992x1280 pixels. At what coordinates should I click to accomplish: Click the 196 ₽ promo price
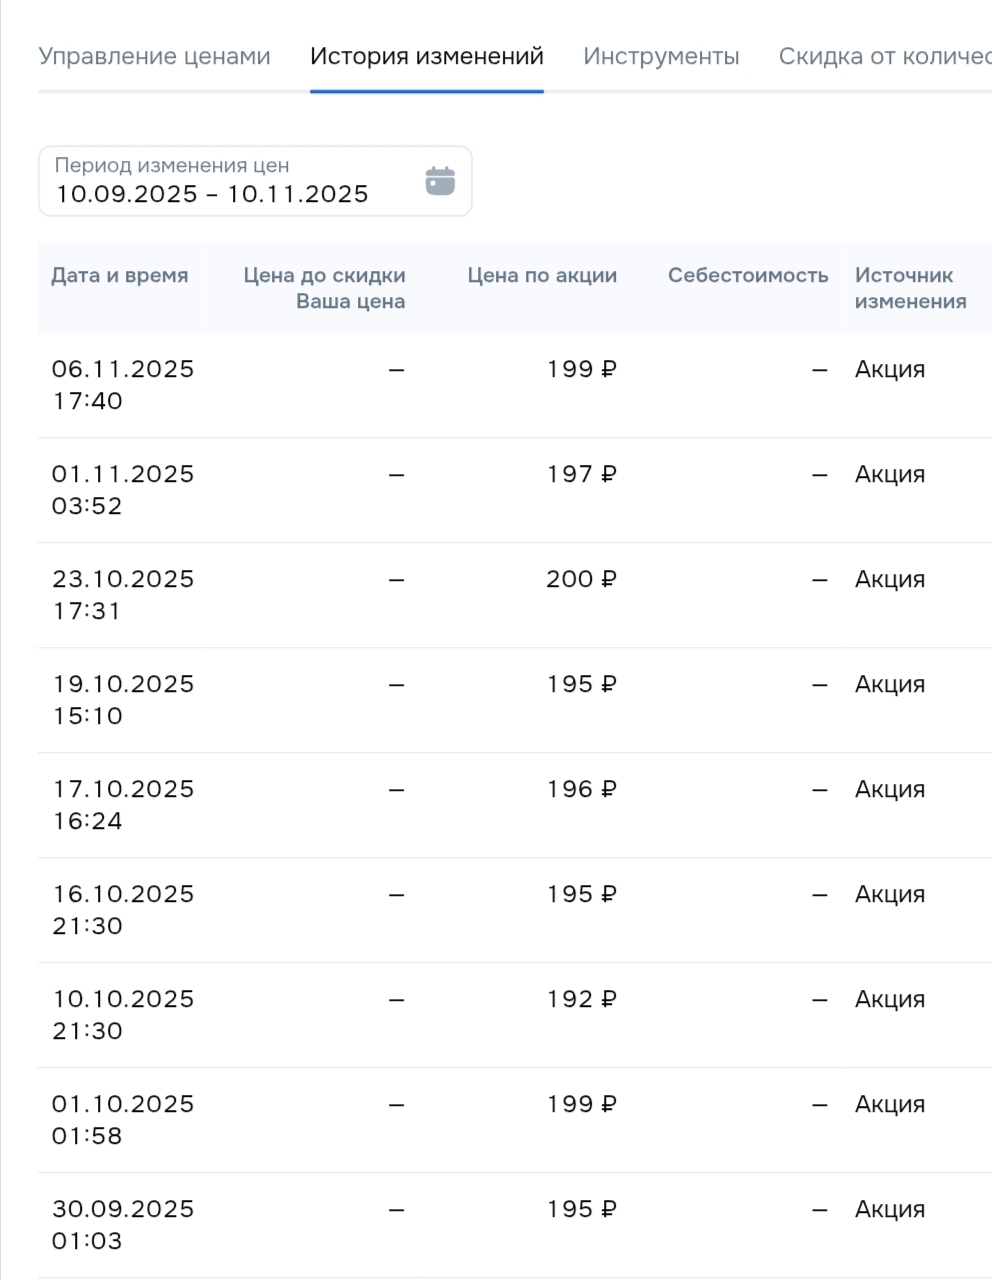pos(581,789)
